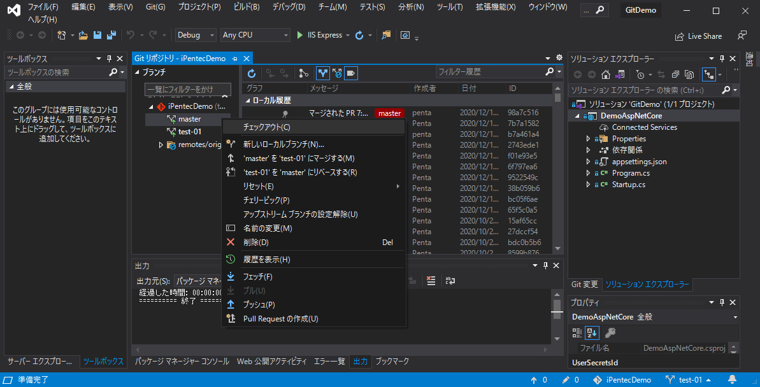Click pending changes filter clock icon
Image resolution: width=760 pixels, height=387 pixels.
tap(641, 75)
